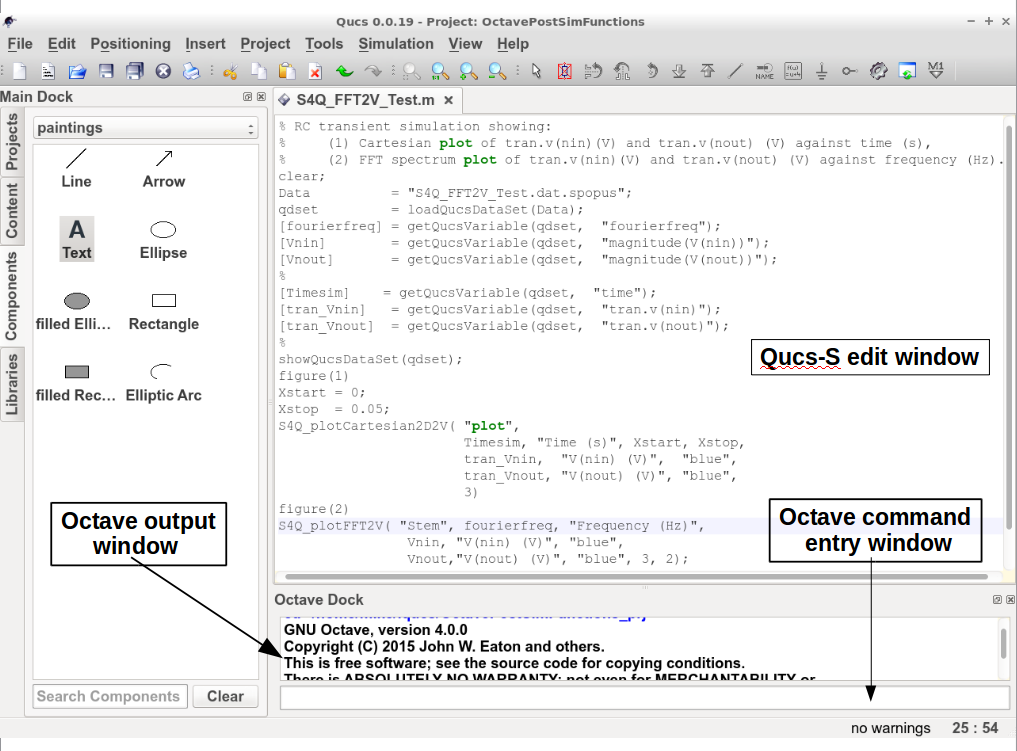The image size is (1017, 751).
Task: Go into subcircuit down-arrow icon
Action: [x=679, y=71]
